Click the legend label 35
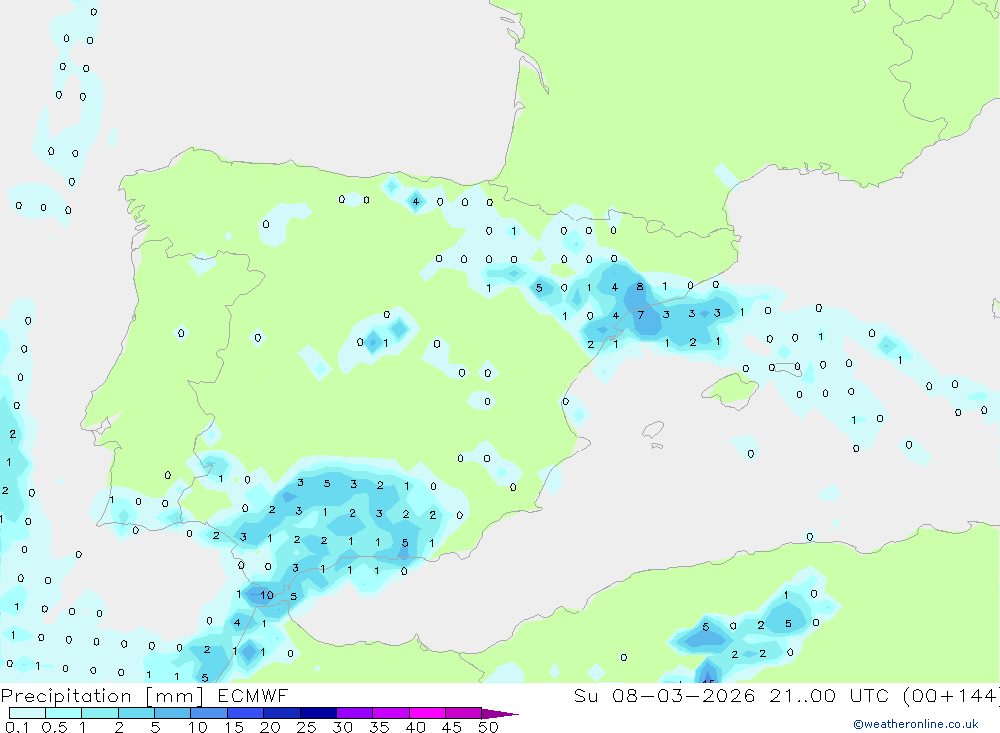Screen dimensions: 1000x733 point(379,727)
